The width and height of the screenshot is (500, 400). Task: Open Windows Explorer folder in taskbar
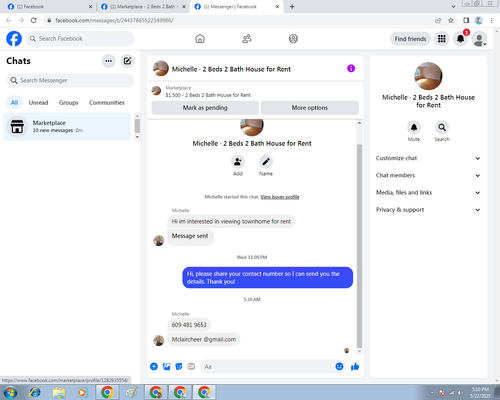[59, 392]
